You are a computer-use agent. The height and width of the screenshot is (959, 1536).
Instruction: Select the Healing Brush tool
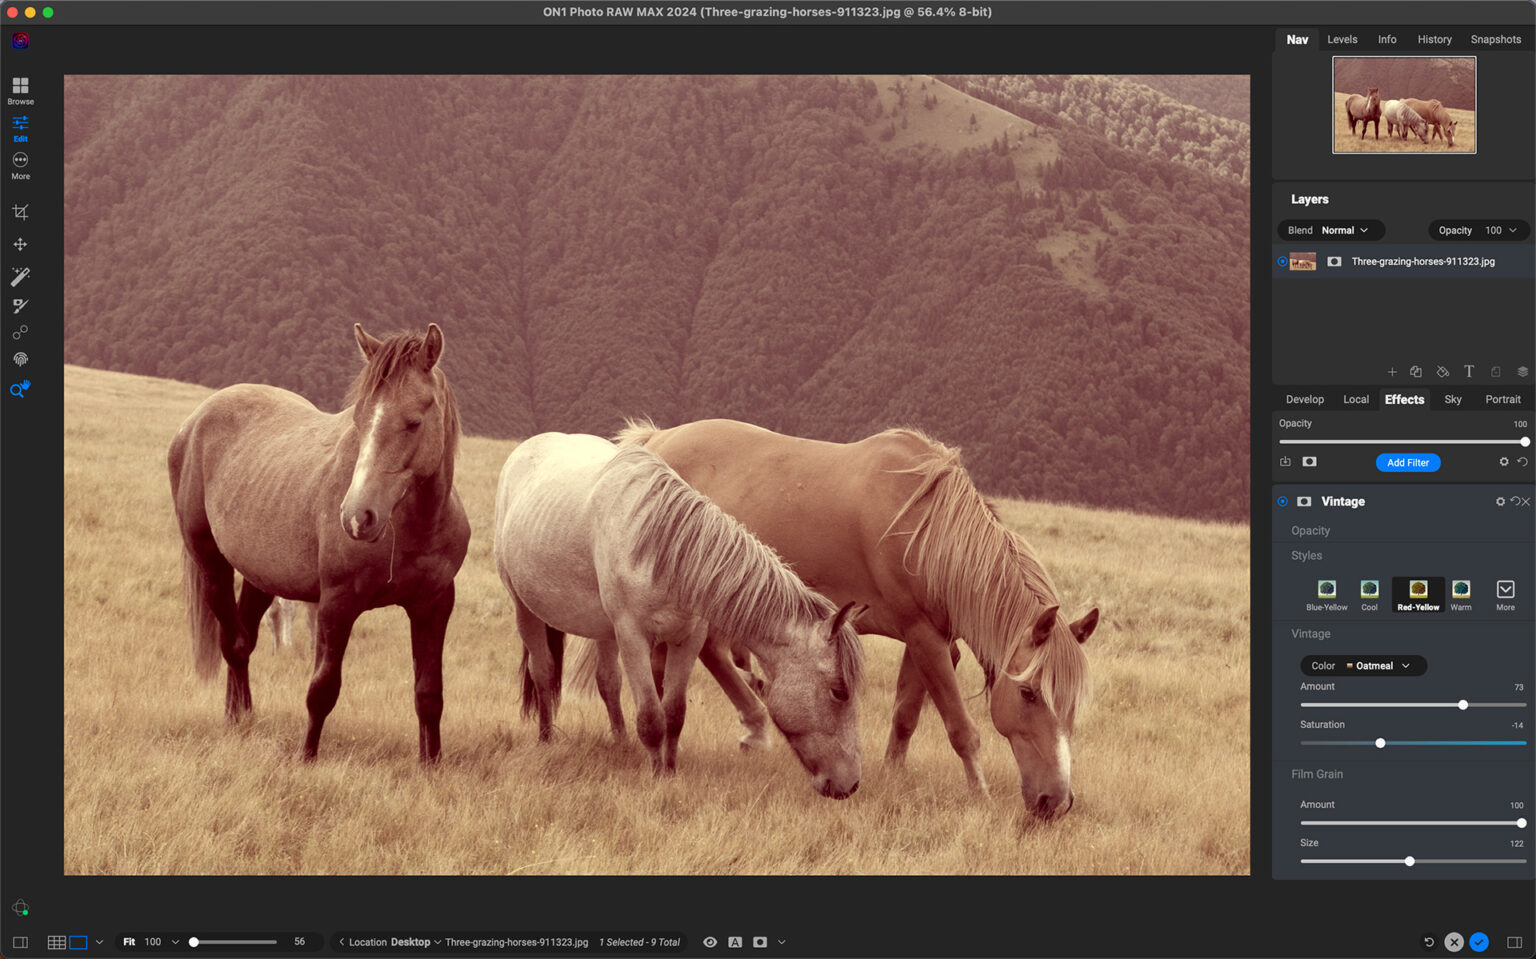coord(20,333)
